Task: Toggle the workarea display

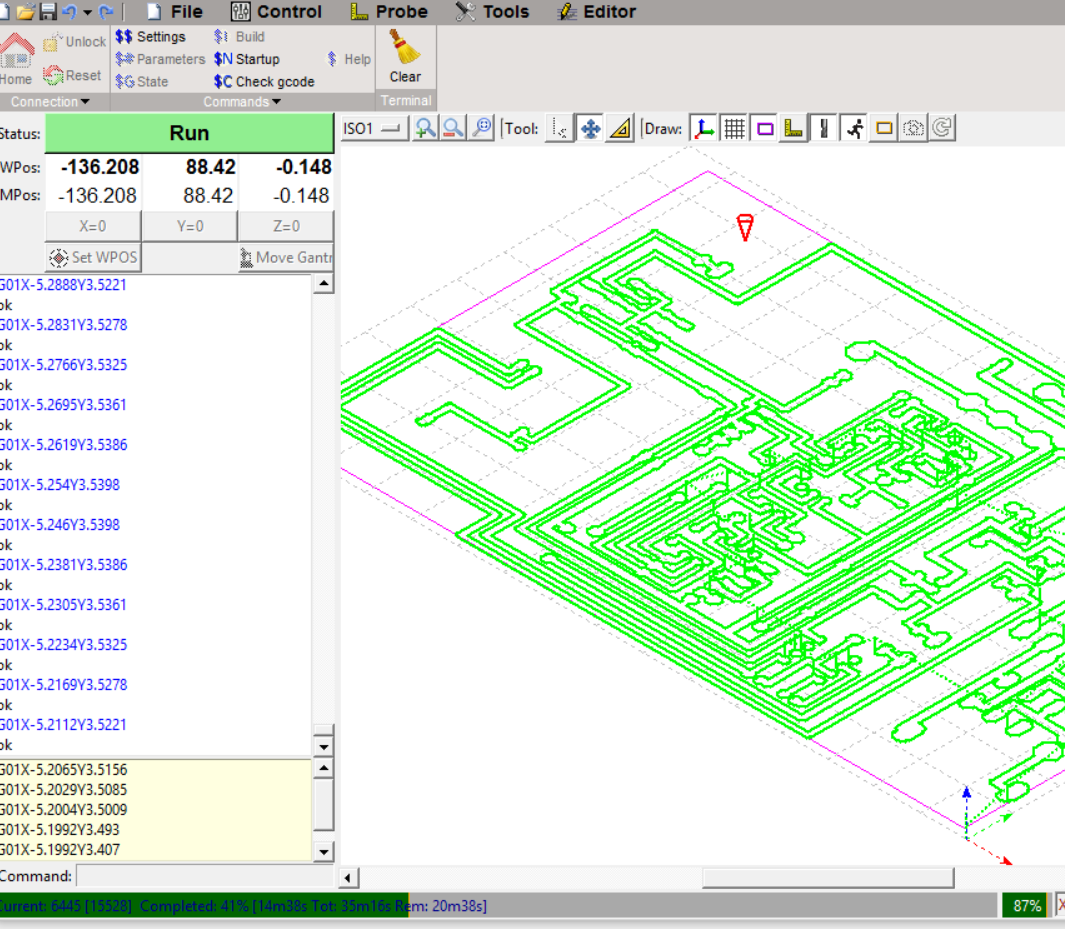Action: click(884, 128)
